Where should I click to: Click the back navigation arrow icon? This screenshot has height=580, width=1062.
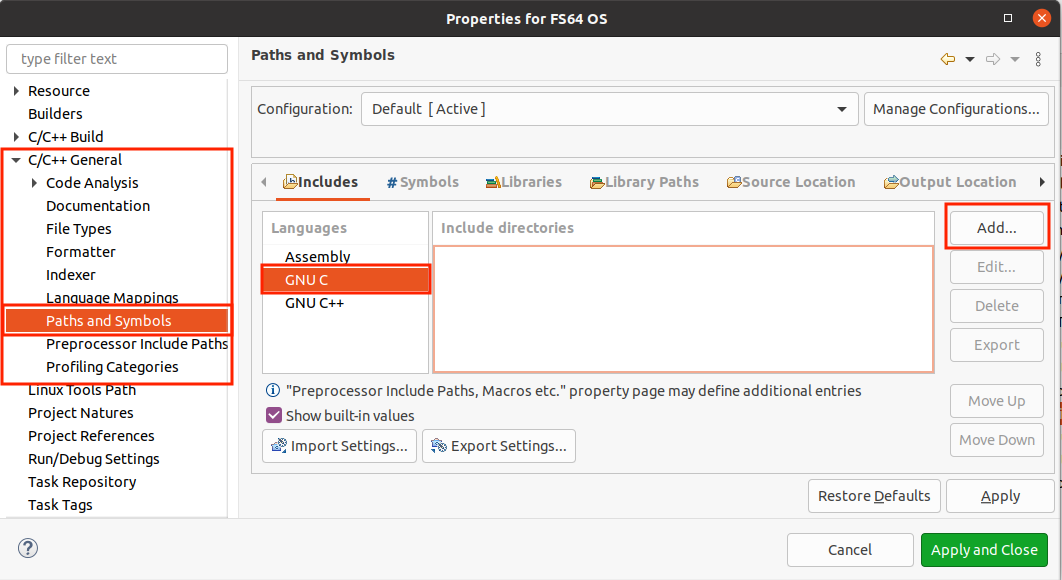pyautogui.click(x=948, y=60)
